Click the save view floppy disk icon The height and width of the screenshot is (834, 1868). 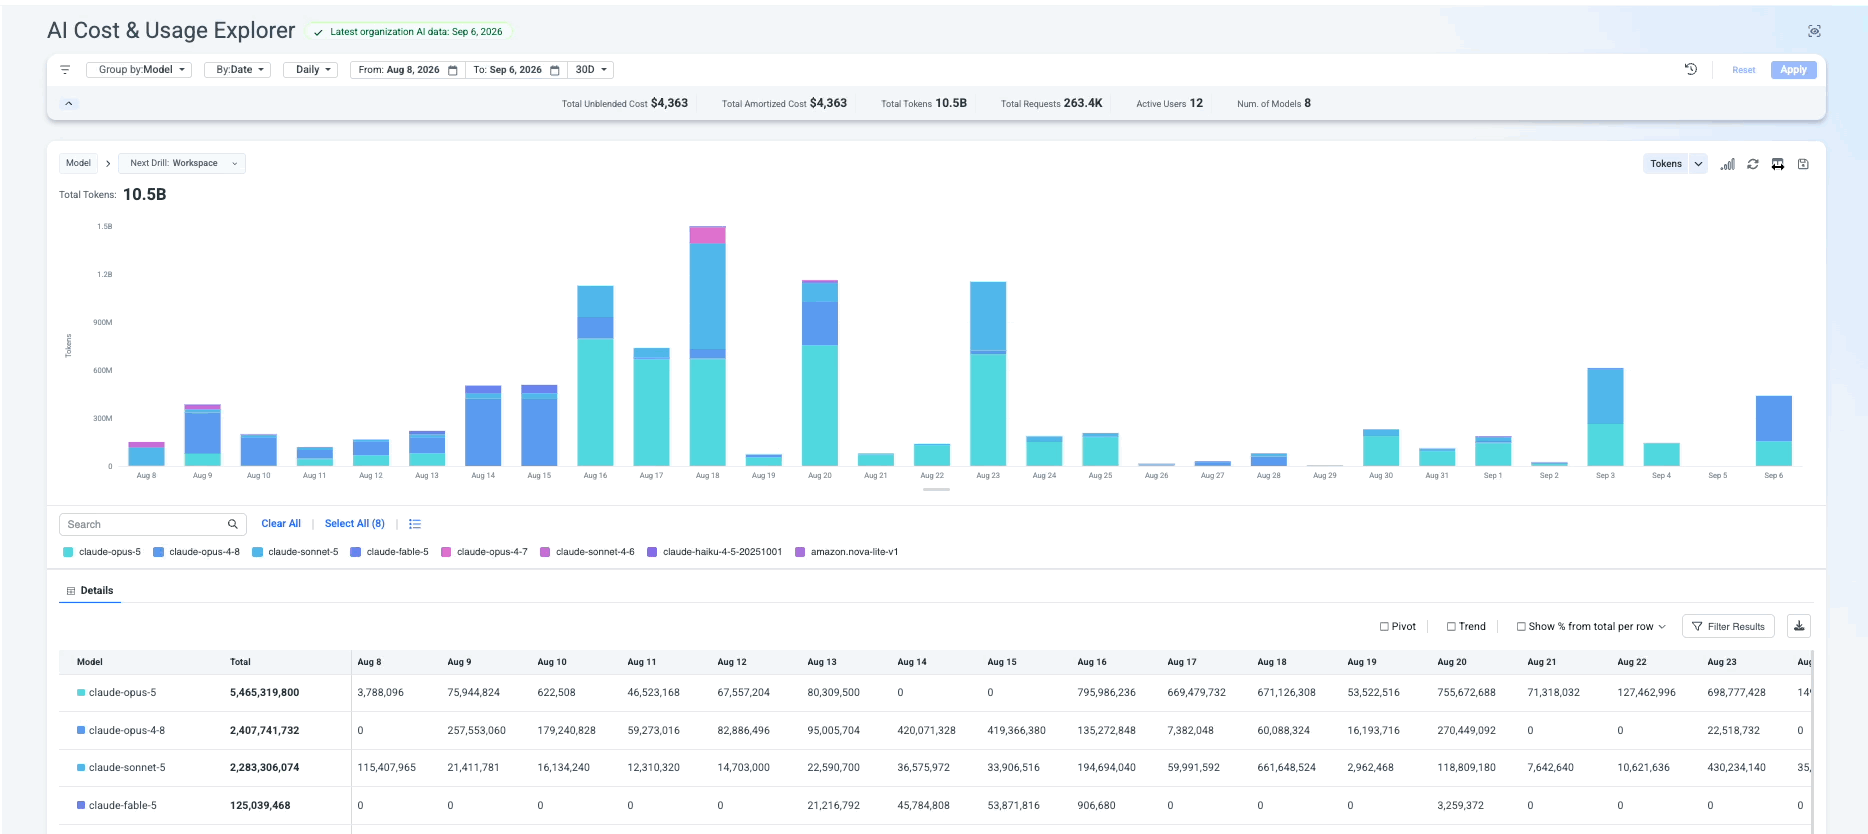(1803, 164)
